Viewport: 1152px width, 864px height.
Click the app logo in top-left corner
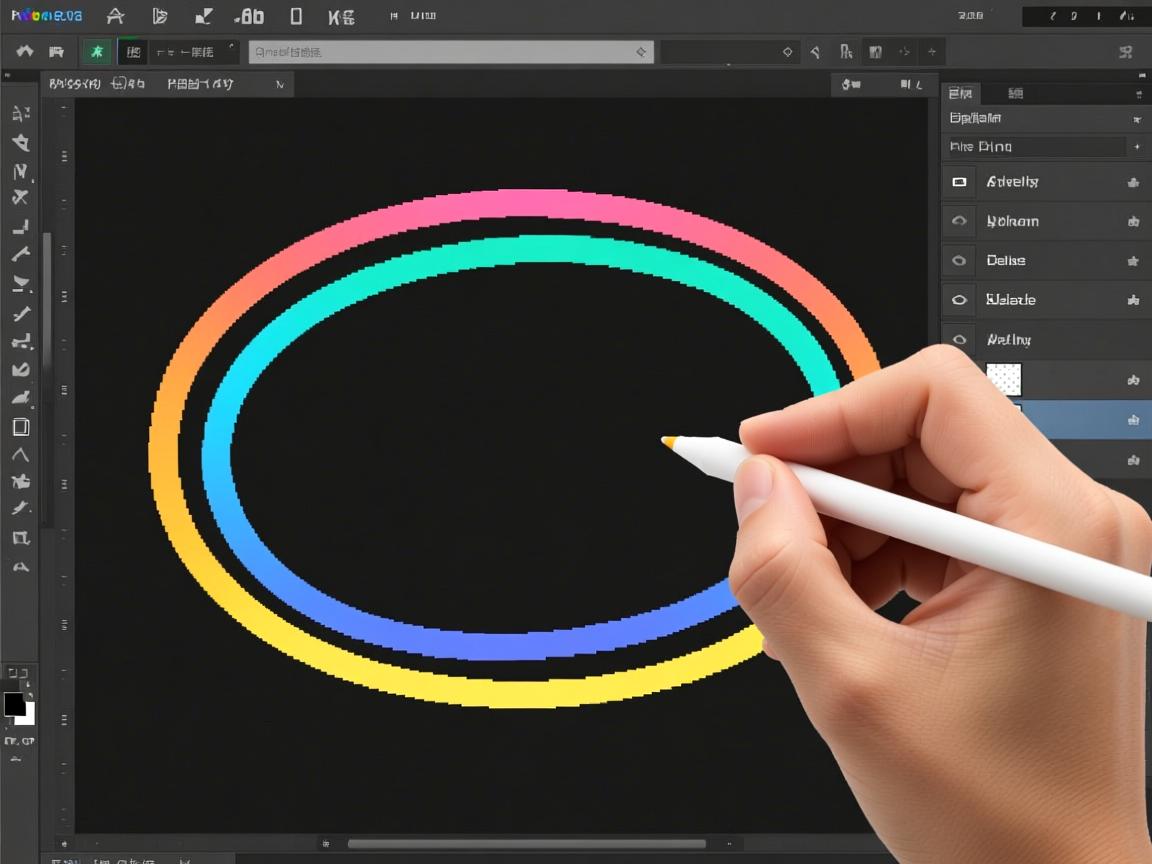coord(47,16)
